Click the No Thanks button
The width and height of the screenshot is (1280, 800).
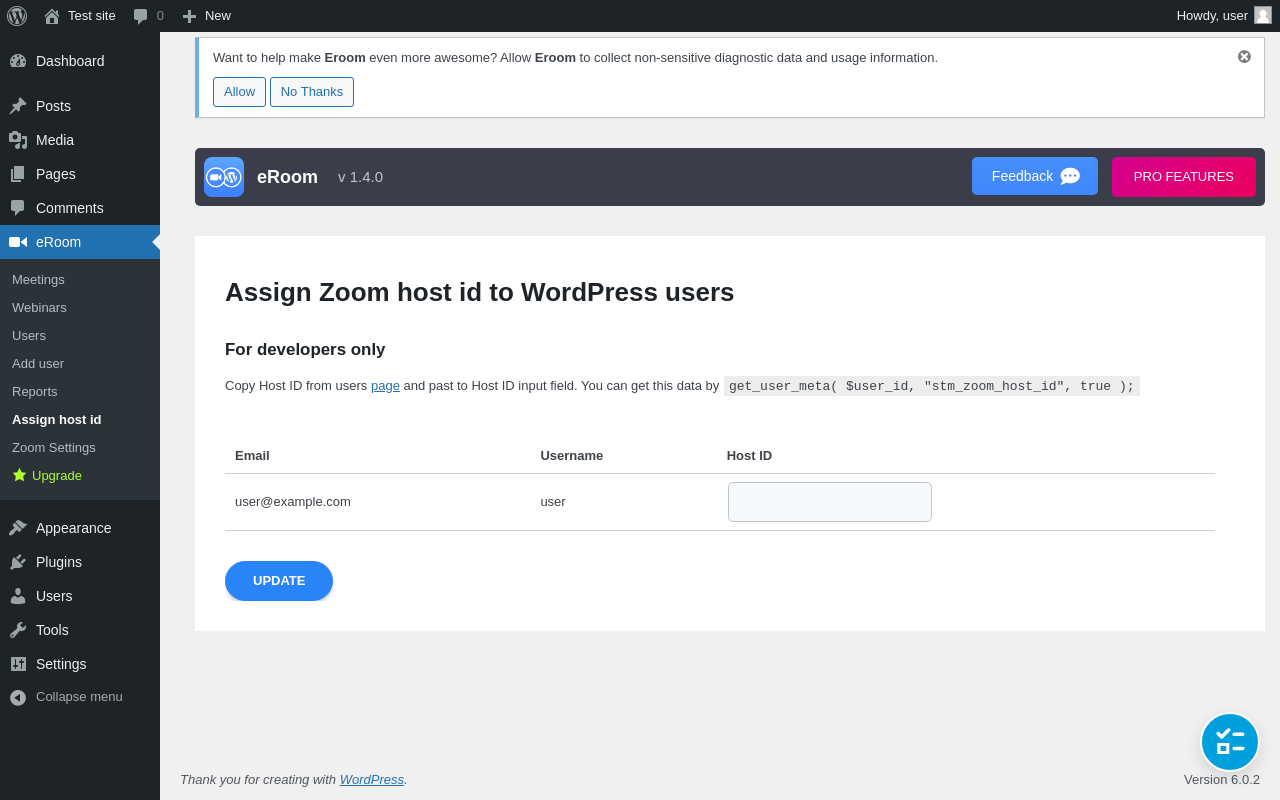pyautogui.click(x=312, y=92)
